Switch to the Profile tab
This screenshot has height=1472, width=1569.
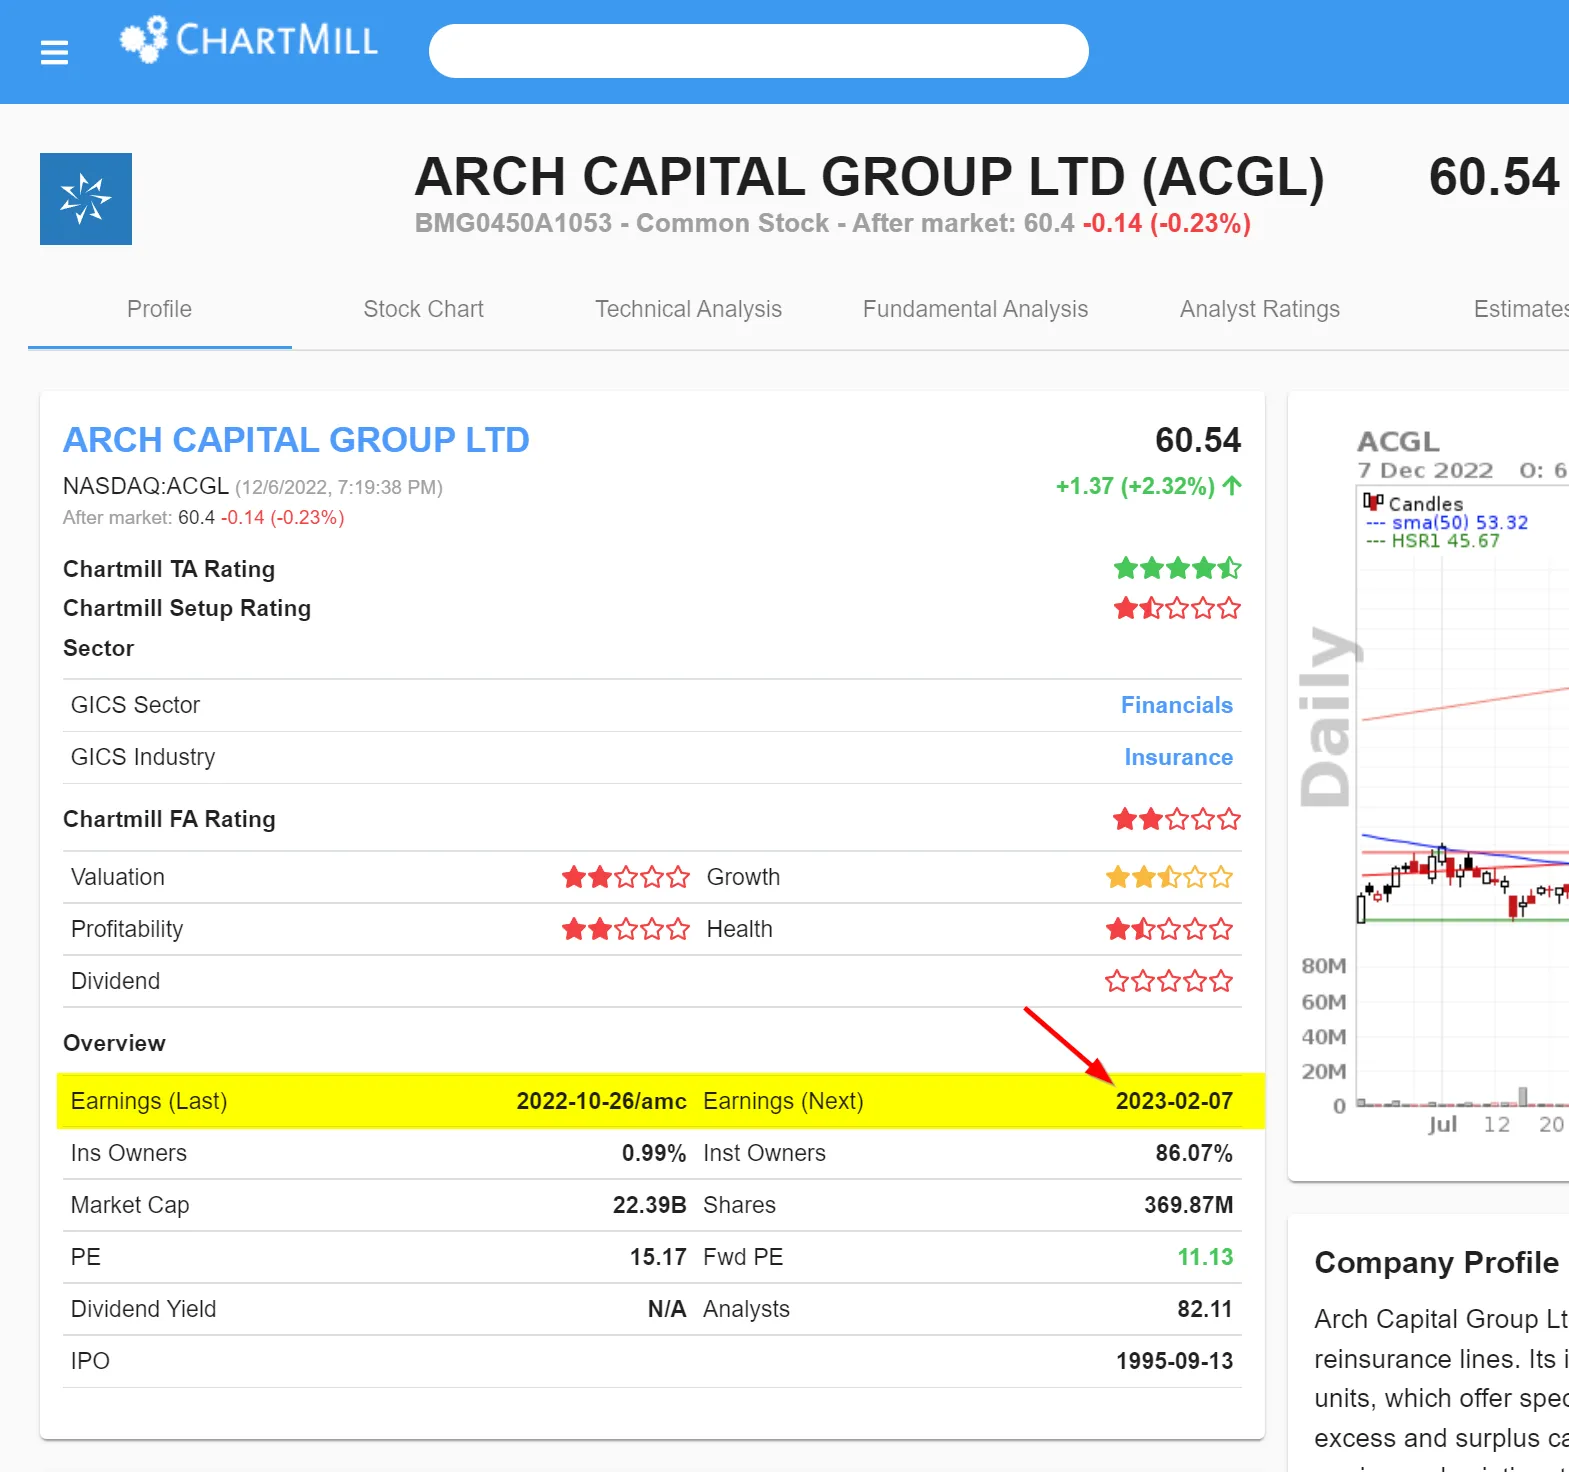pyautogui.click(x=160, y=309)
